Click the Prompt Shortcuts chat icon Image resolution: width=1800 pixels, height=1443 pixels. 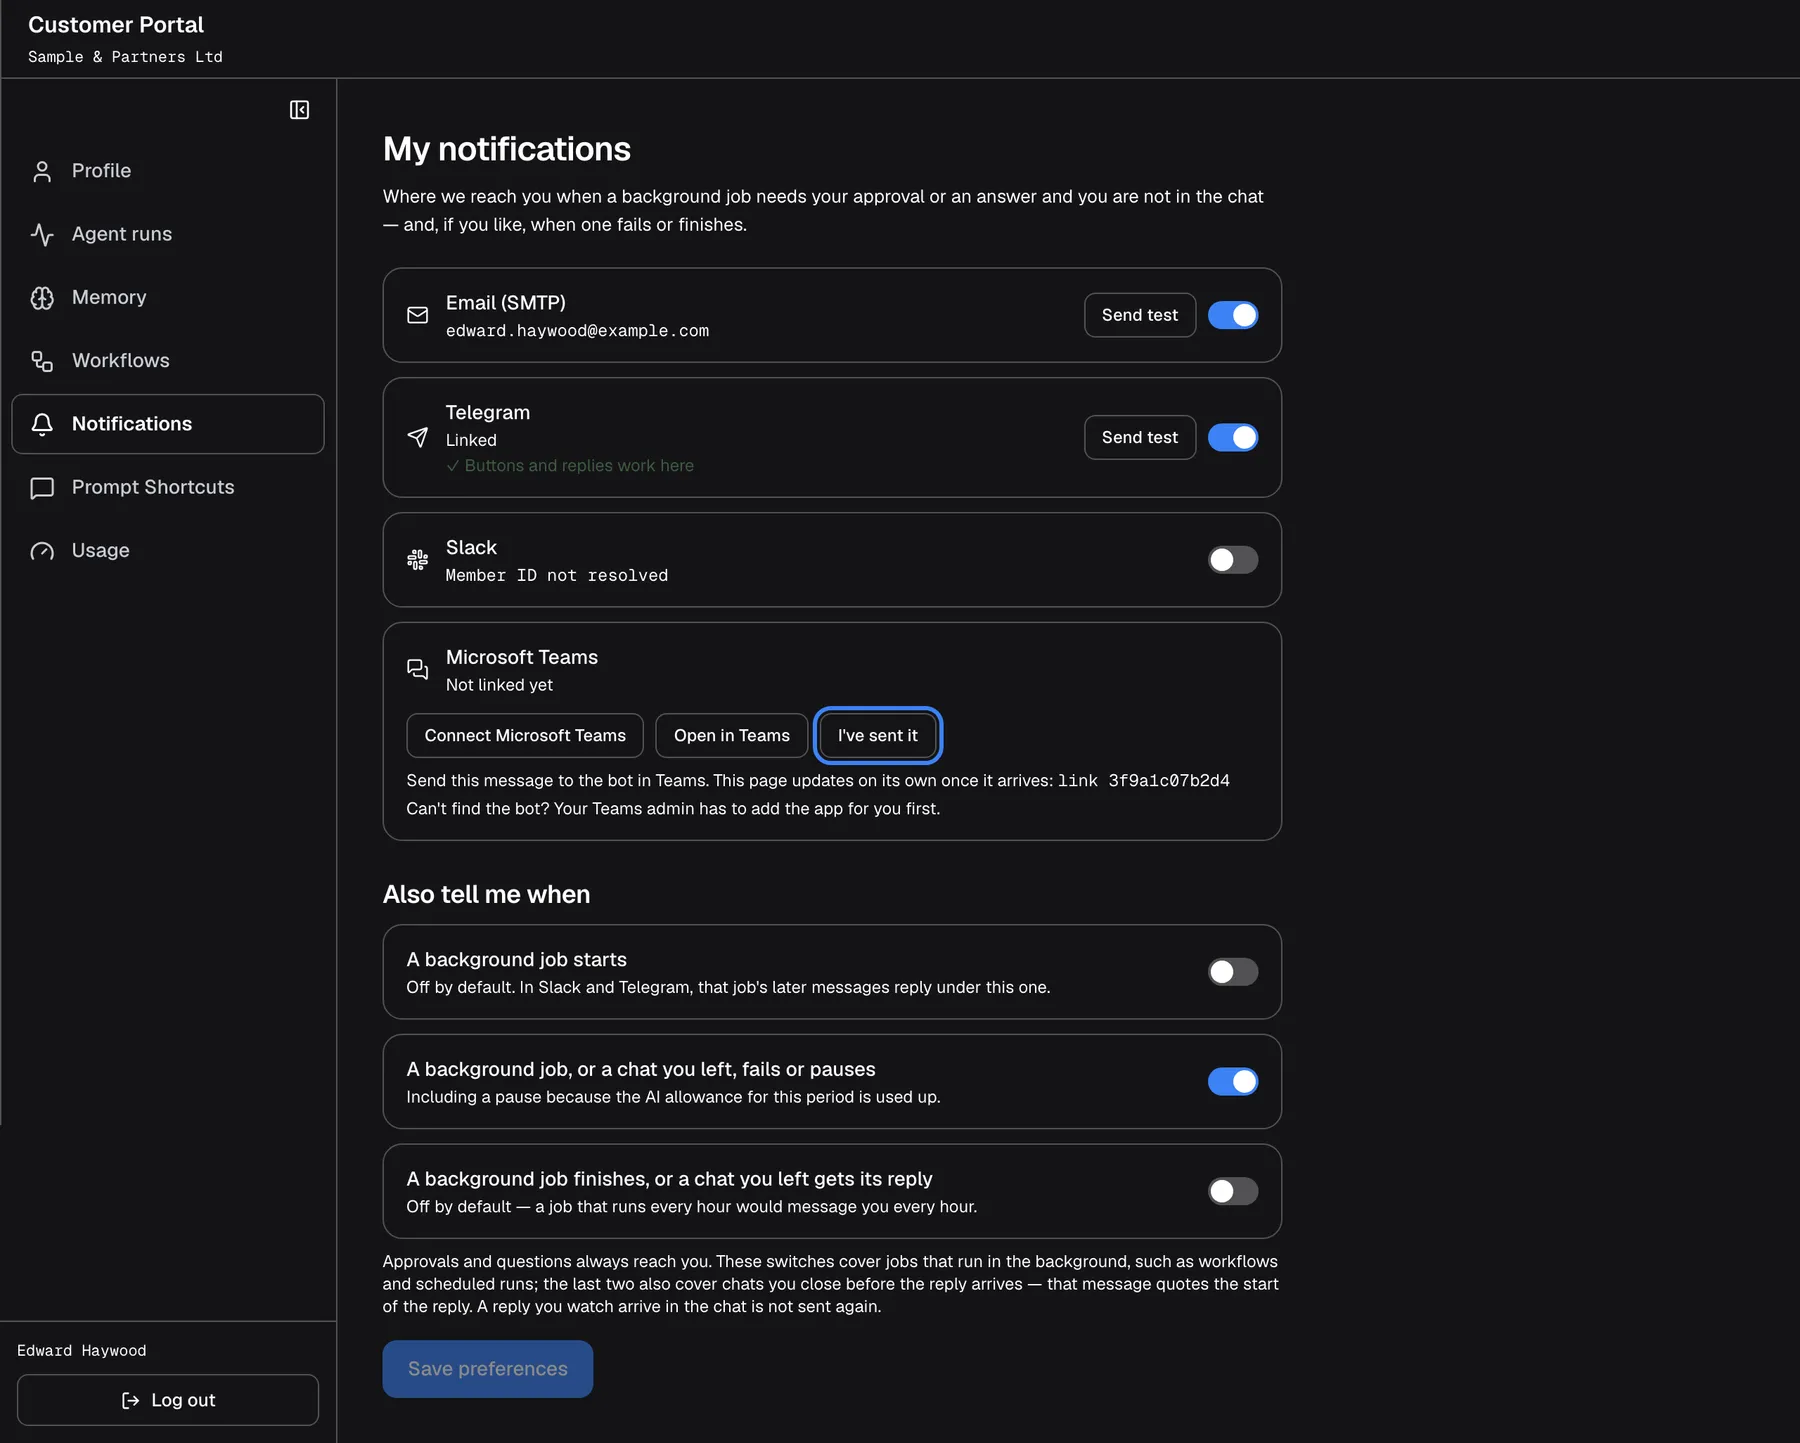(x=42, y=488)
